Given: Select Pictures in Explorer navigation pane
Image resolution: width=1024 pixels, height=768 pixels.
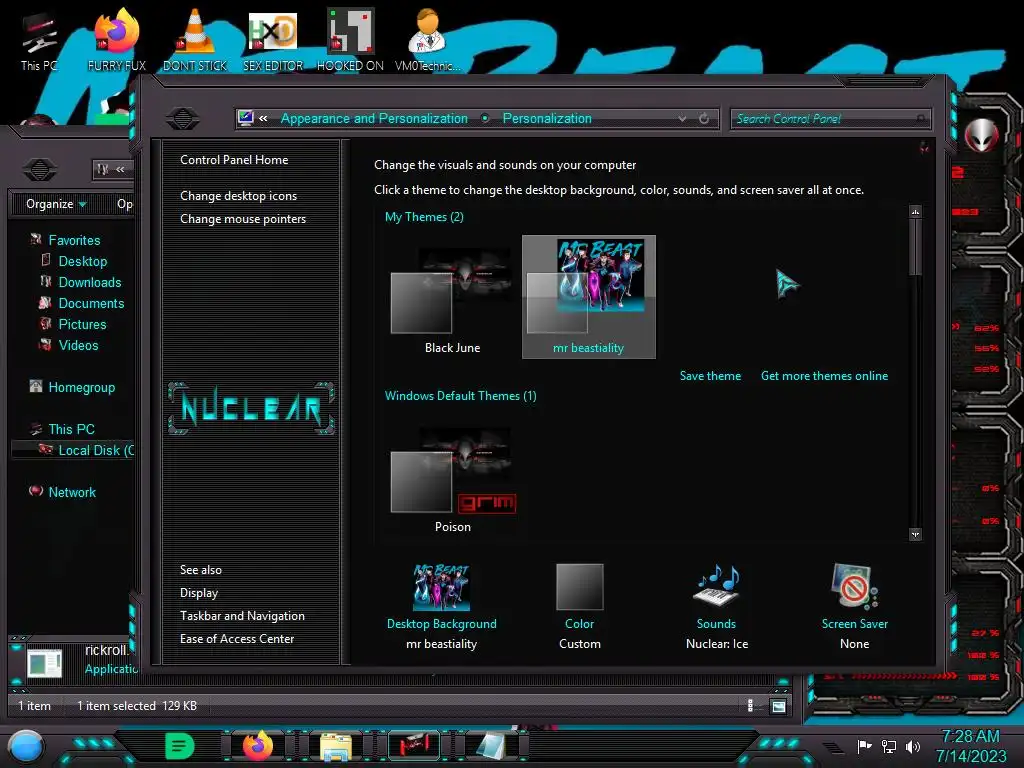Looking at the screenshot, I should pyautogui.click(x=82, y=324).
